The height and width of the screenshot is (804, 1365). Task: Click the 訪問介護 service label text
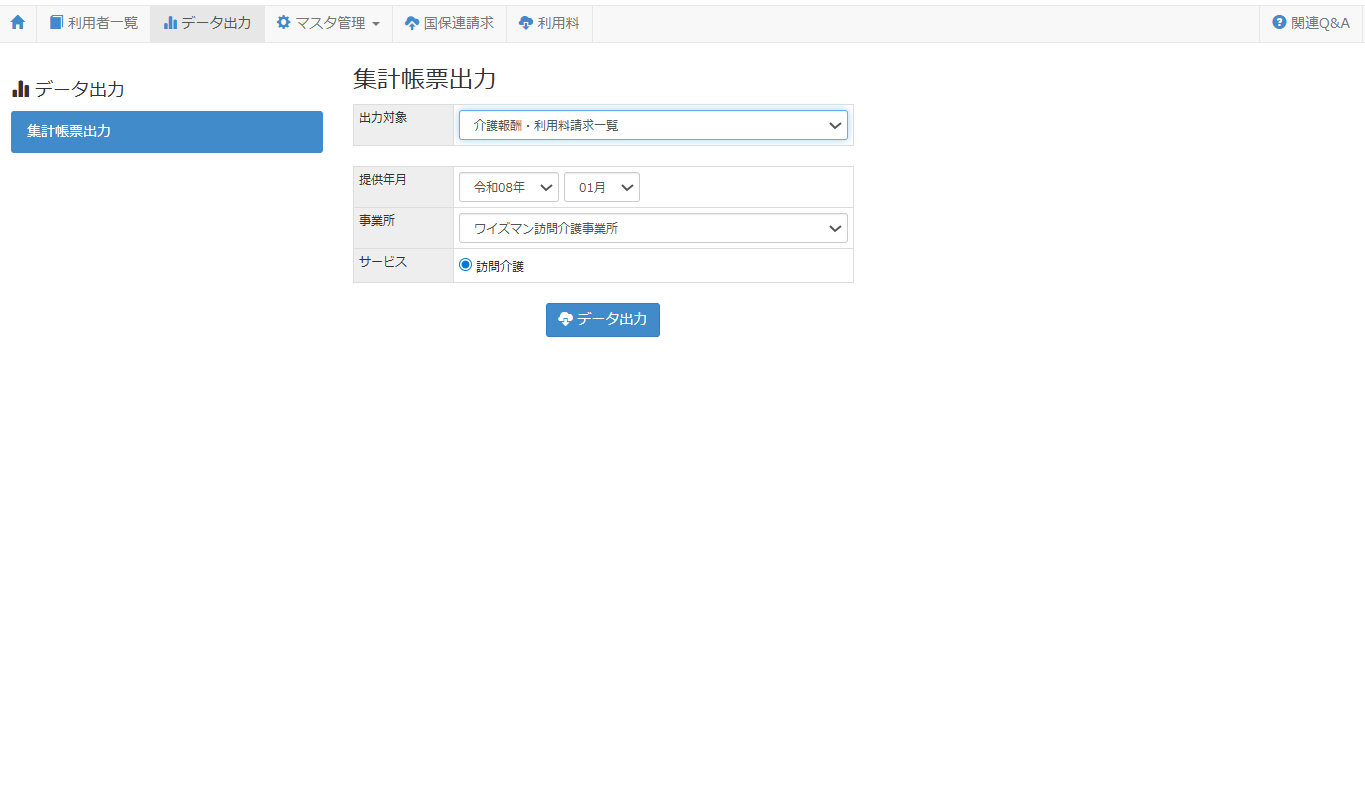(x=500, y=266)
